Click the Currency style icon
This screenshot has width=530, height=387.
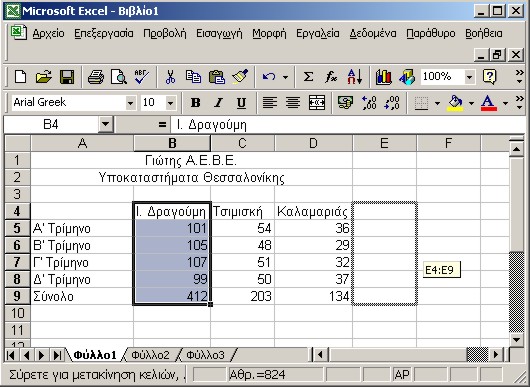(345, 102)
